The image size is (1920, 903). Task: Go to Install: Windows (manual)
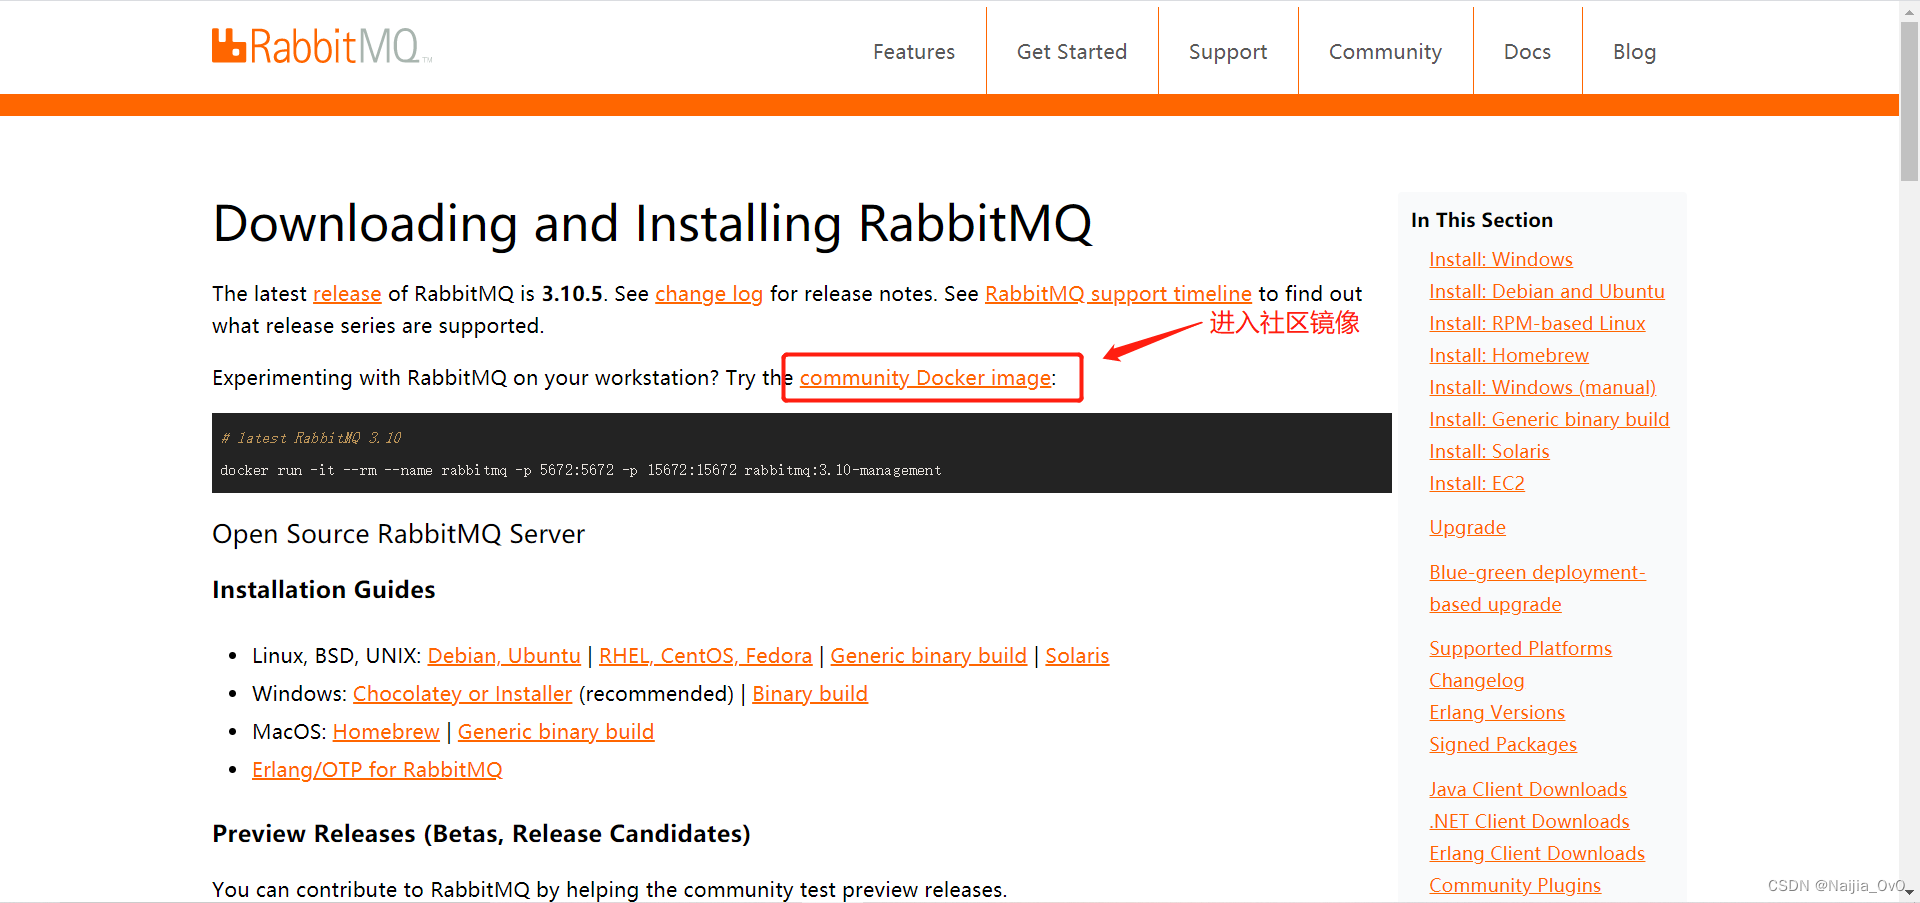1542,388
